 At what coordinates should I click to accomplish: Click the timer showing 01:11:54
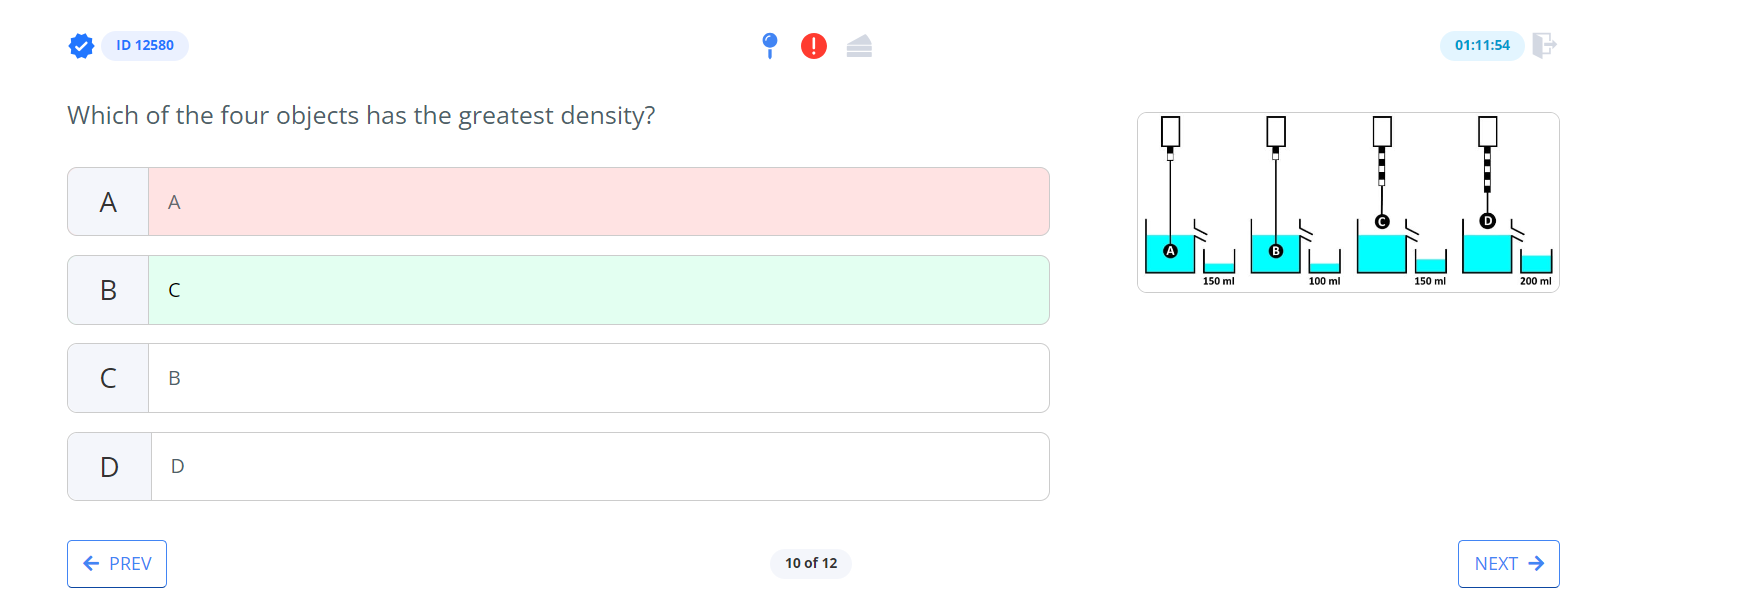point(1482,45)
